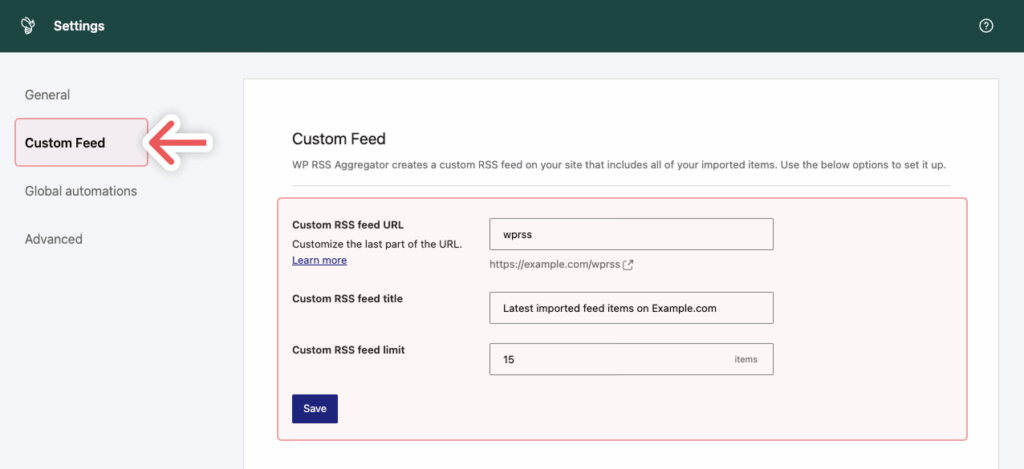Viewport: 1024px width, 469px height.
Task: Click 'Customize the last part of the URL.' text
Action: 377,245
